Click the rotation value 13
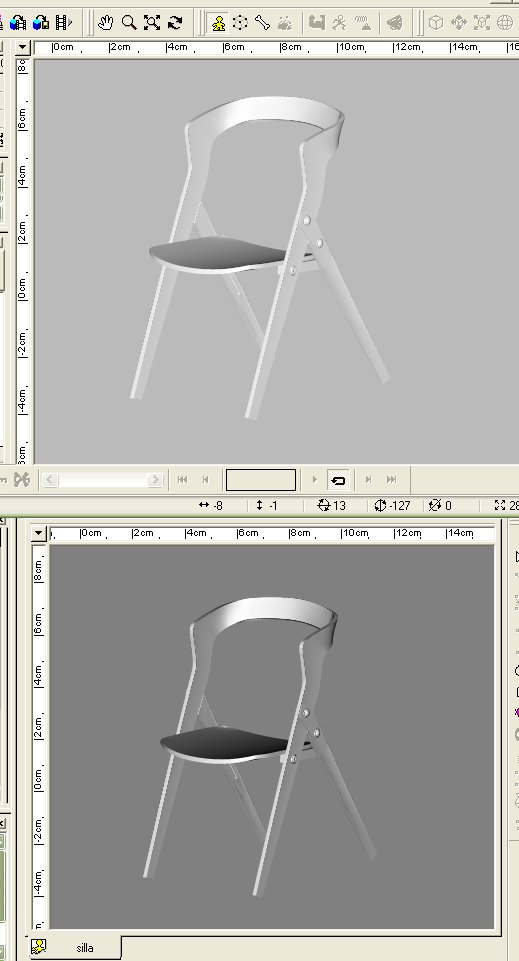519x961 pixels. pos(339,506)
